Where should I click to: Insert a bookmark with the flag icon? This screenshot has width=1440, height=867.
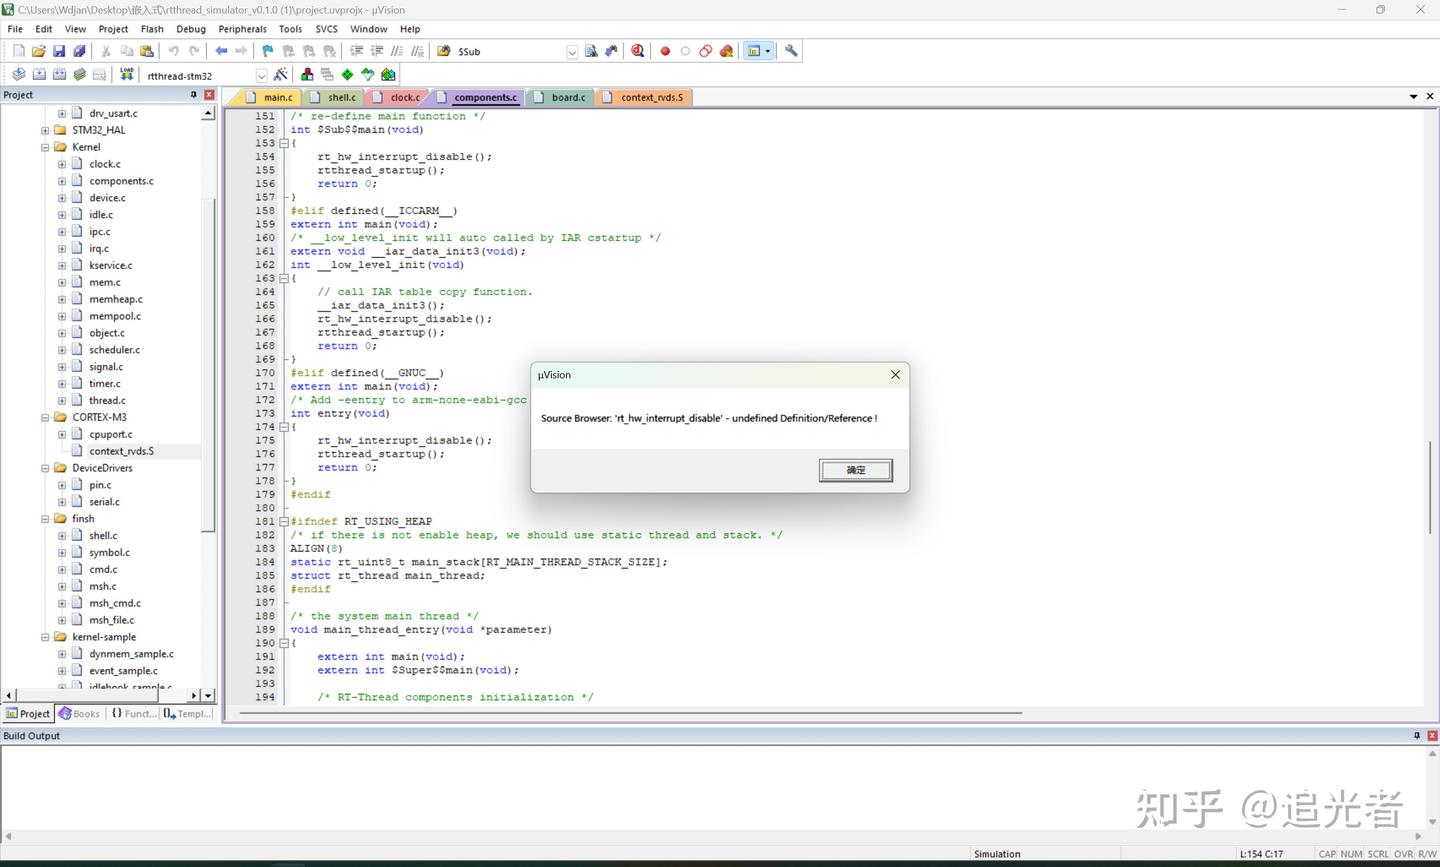click(267, 51)
